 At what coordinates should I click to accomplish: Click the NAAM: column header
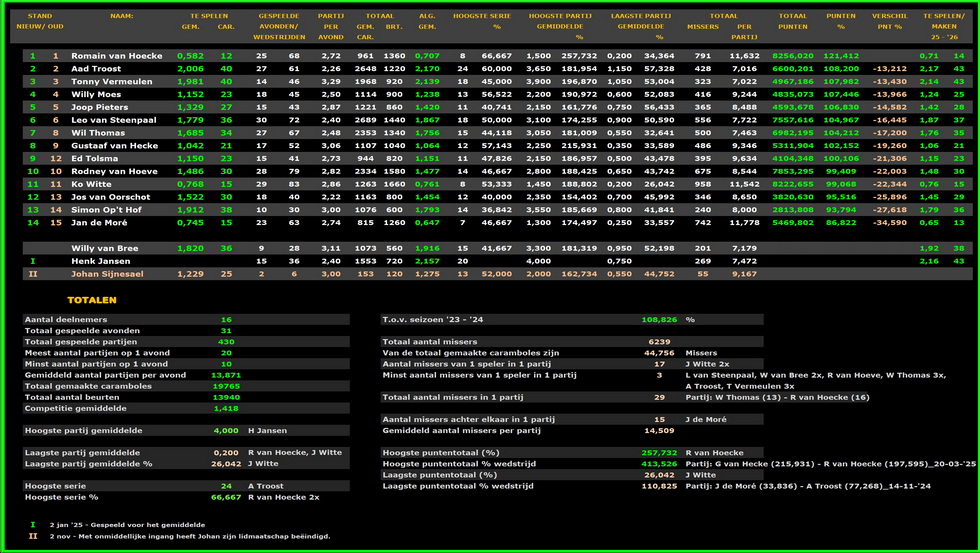121,16
